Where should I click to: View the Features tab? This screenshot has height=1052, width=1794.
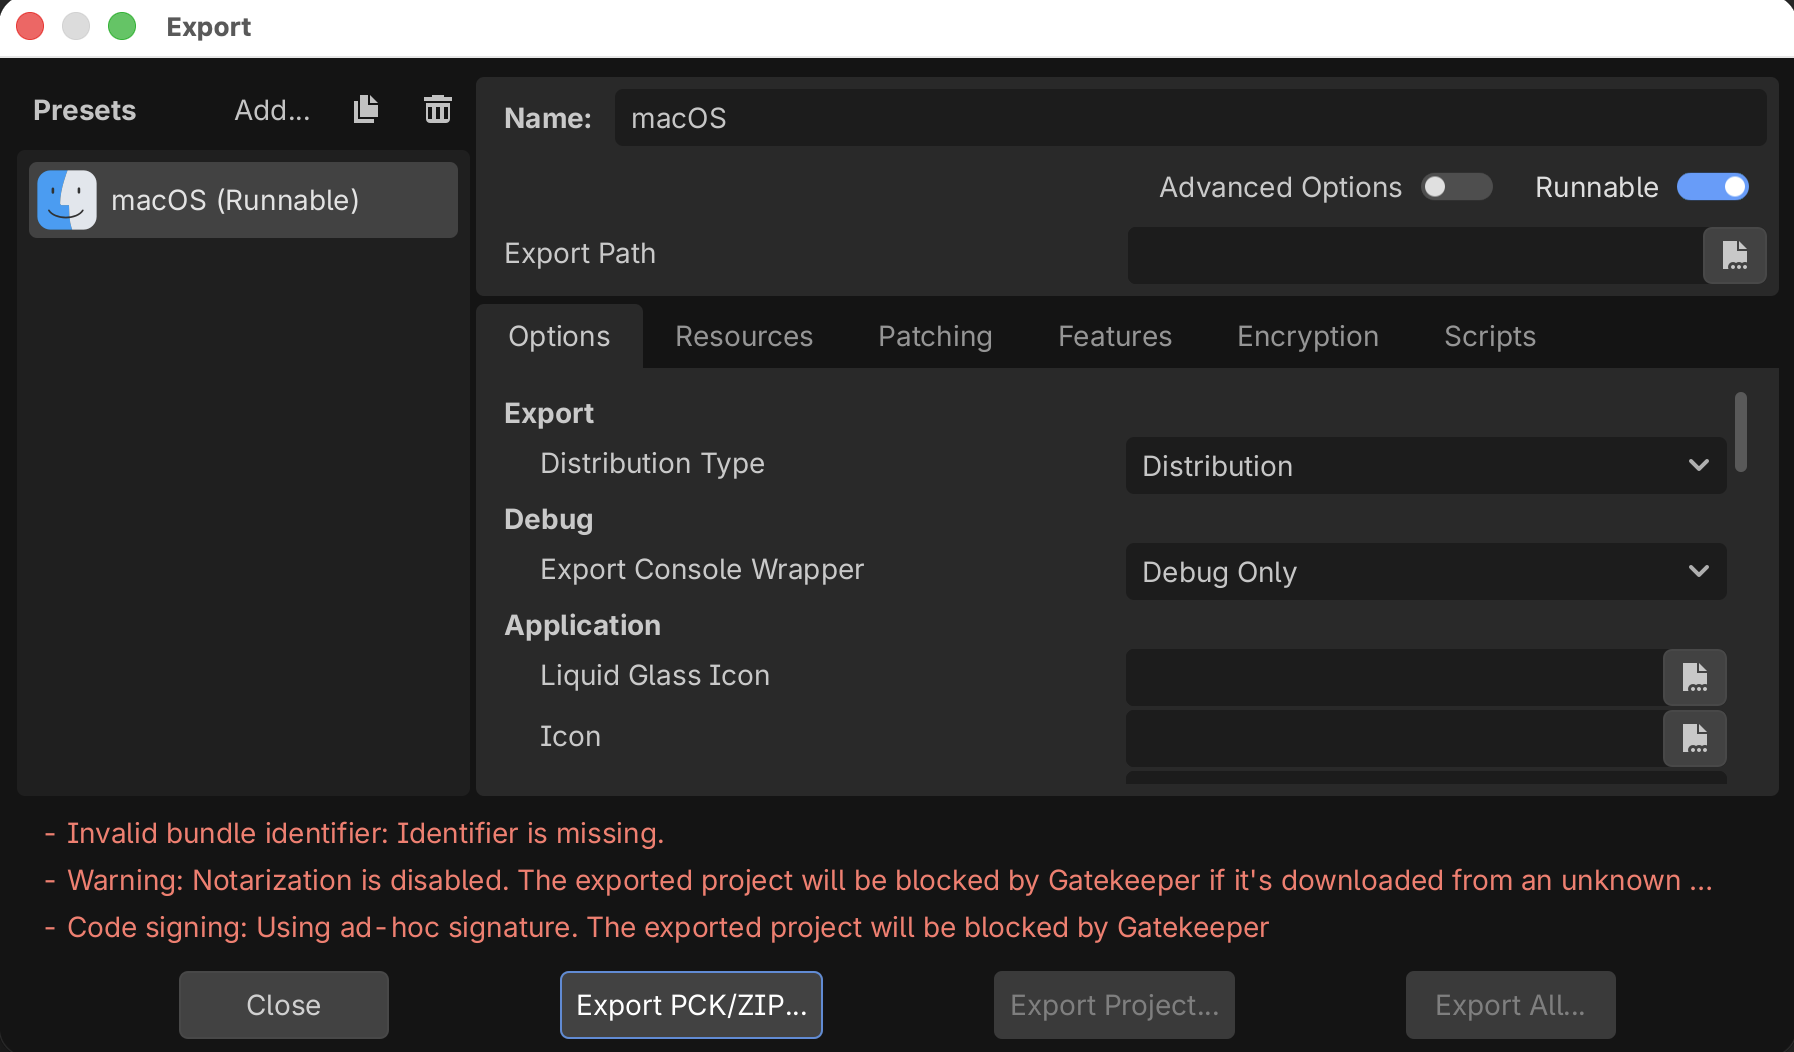tap(1114, 336)
